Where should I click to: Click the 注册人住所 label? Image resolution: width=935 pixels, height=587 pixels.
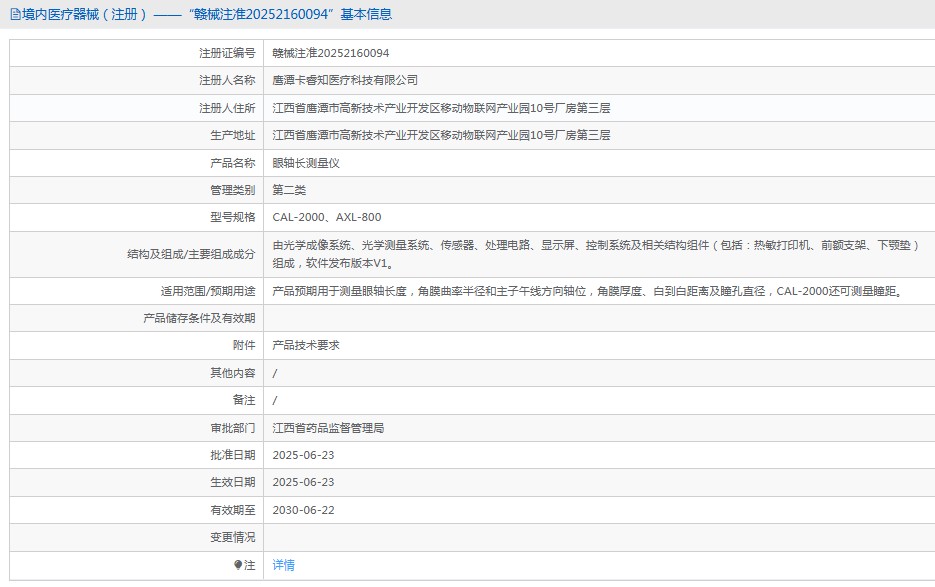coord(227,108)
